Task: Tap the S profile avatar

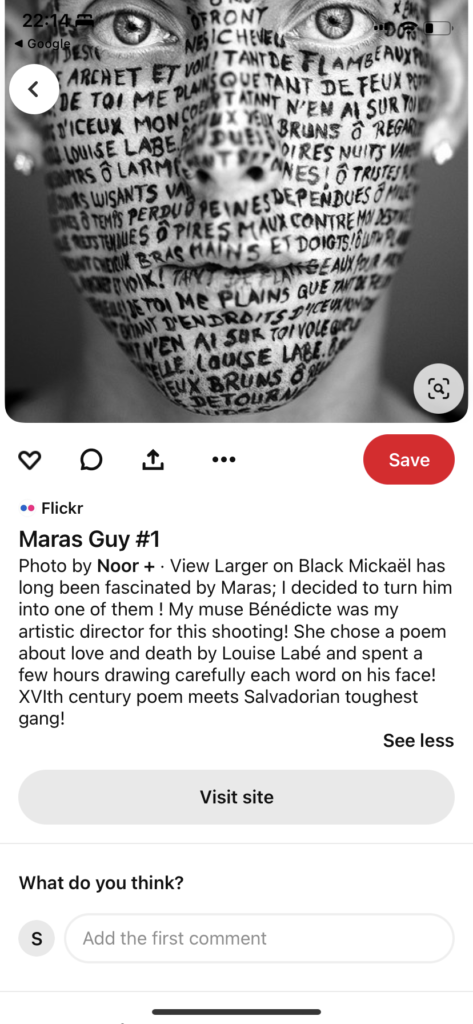Action: pyautogui.click(x=37, y=938)
